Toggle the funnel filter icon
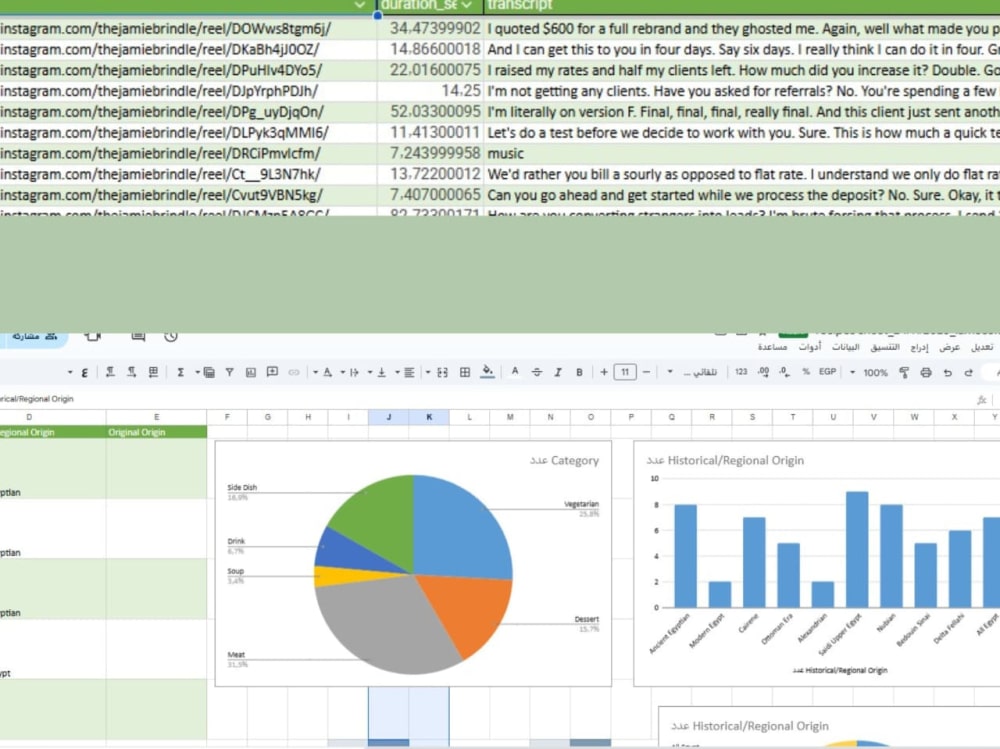The height and width of the screenshot is (749, 1000). point(229,372)
